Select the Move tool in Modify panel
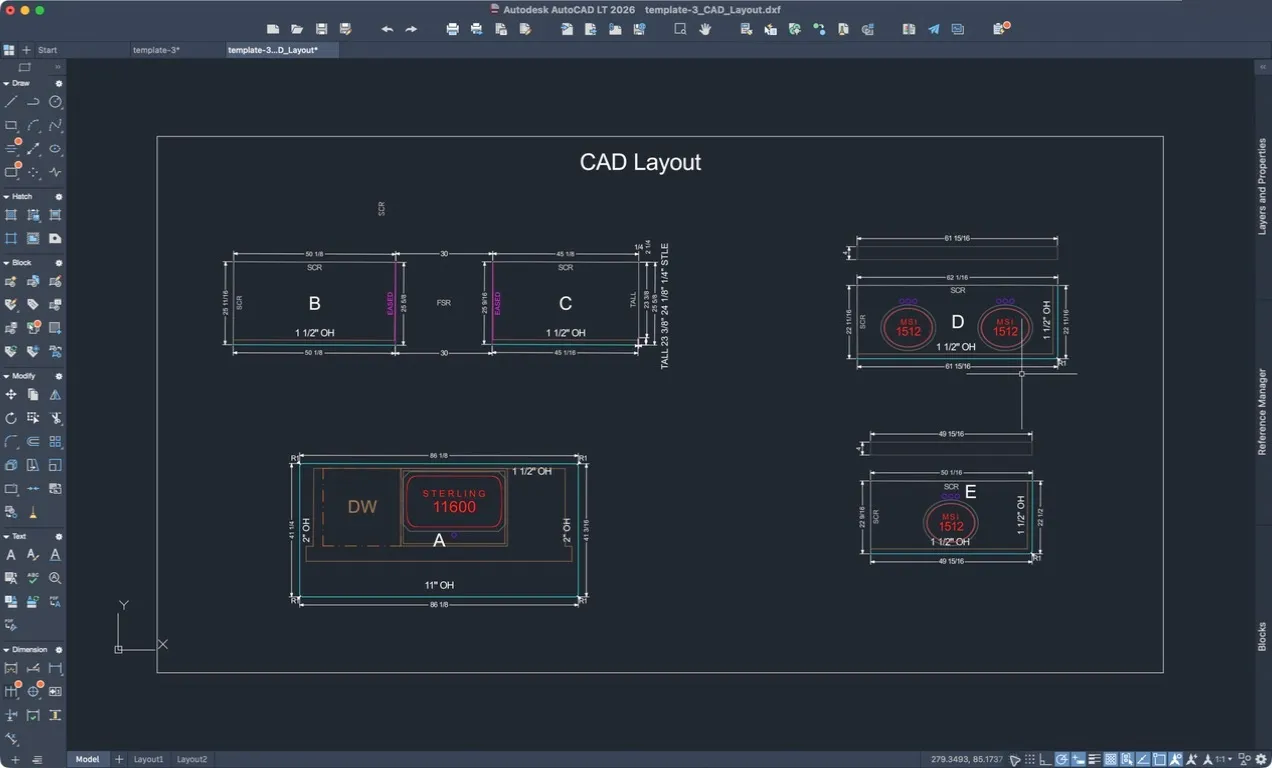This screenshot has width=1272, height=768. pyautogui.click(x=11, y=395)
